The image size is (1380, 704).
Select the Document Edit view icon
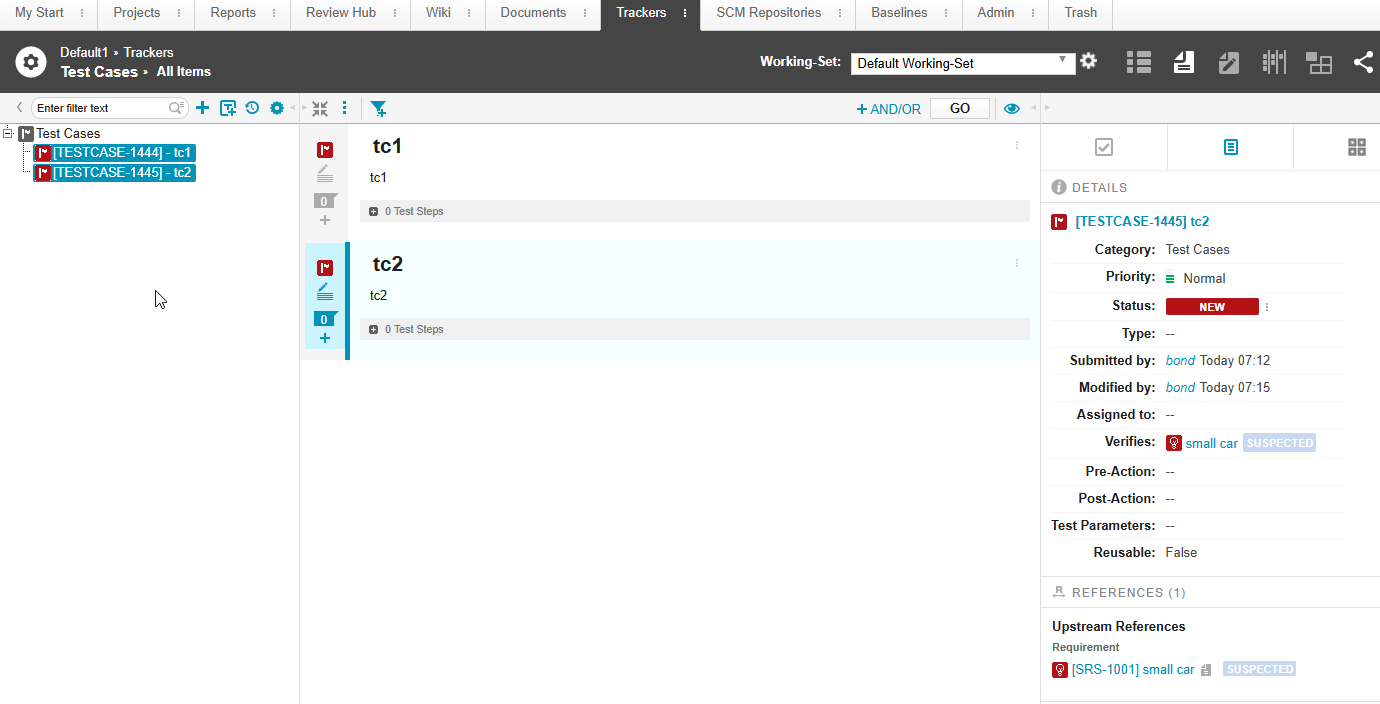[x=1228, y=61]
